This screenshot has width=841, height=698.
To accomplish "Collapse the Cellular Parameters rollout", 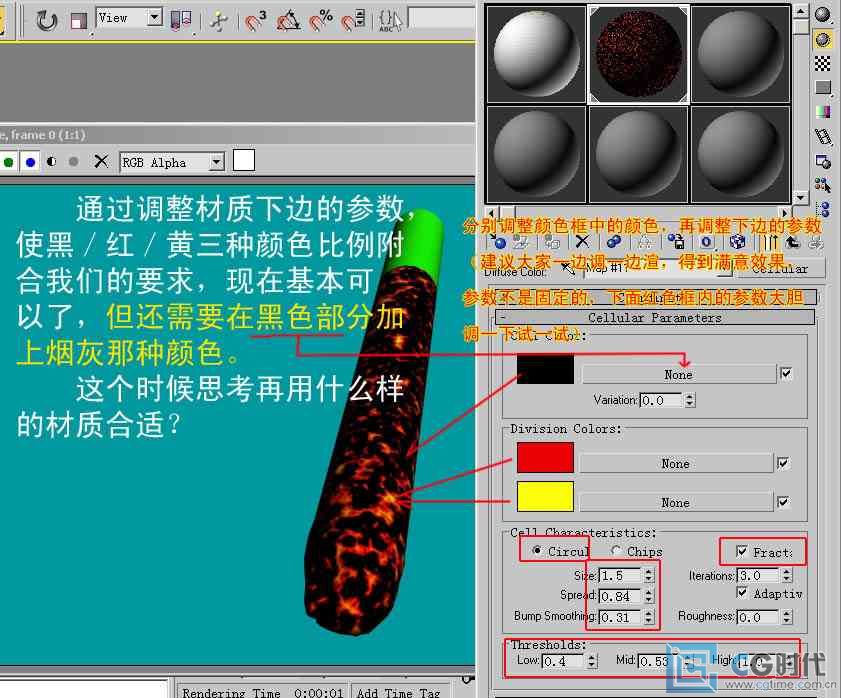I will [x=655, y=317].
